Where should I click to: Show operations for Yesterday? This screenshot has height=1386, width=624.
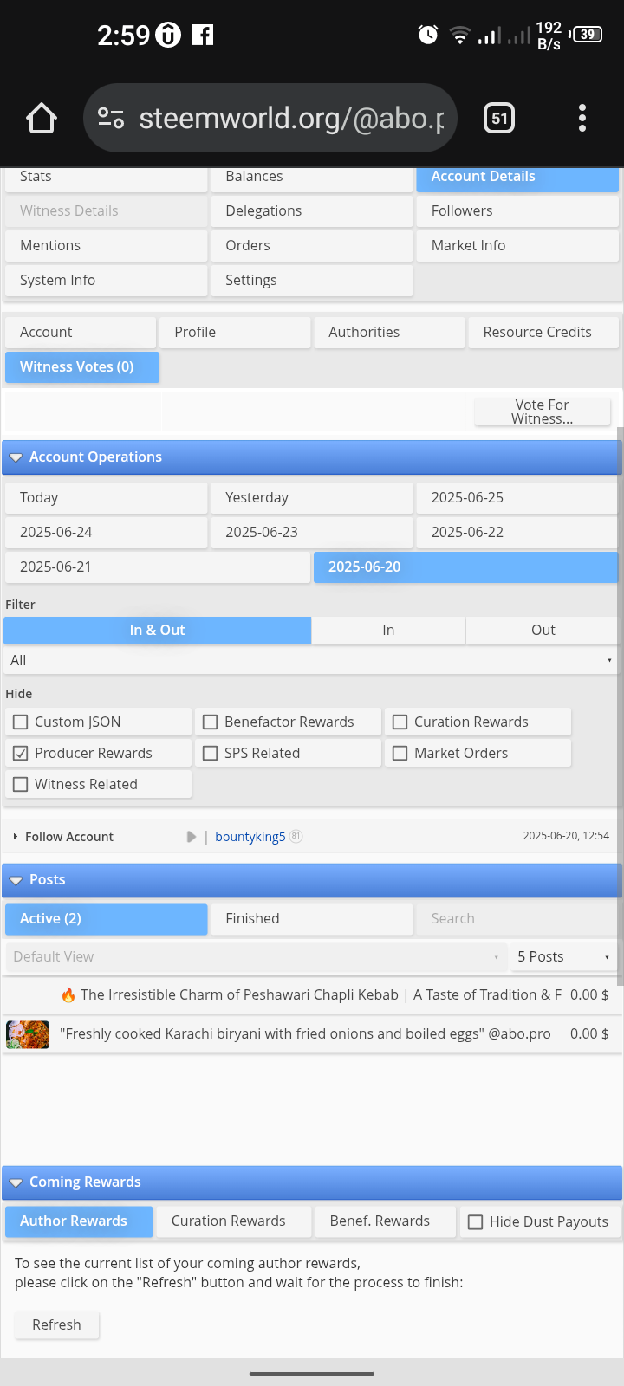click(x=311, y=498)
